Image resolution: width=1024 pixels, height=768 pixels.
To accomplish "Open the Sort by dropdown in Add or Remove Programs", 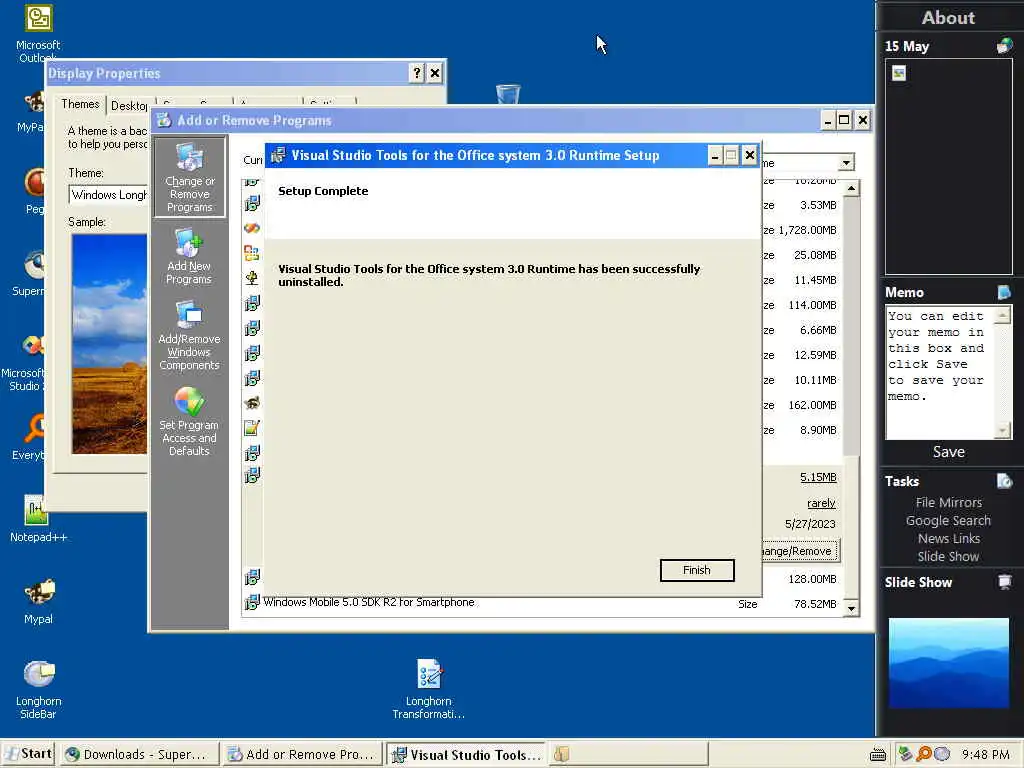I will tap(846, 163).
